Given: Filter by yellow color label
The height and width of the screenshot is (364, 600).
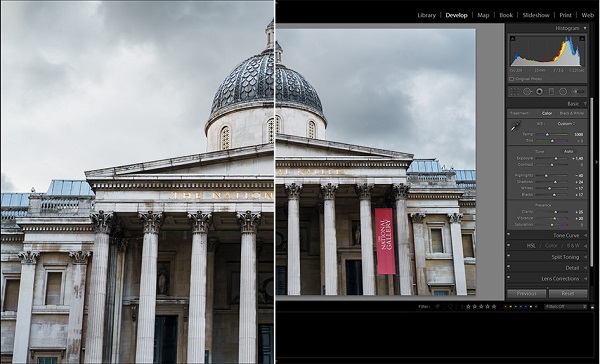Looking at the screenshot, I should [x=511, y=307].
